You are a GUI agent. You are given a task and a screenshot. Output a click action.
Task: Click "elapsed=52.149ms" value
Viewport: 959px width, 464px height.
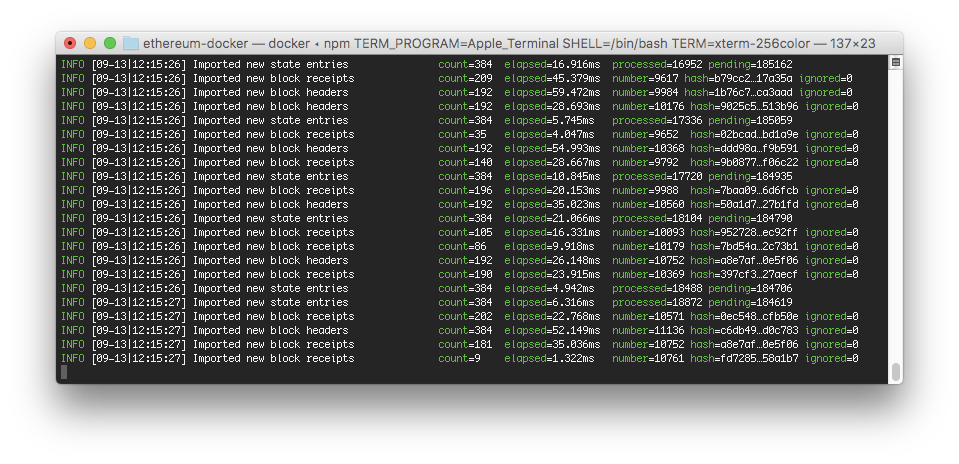(x=552, y=331)
